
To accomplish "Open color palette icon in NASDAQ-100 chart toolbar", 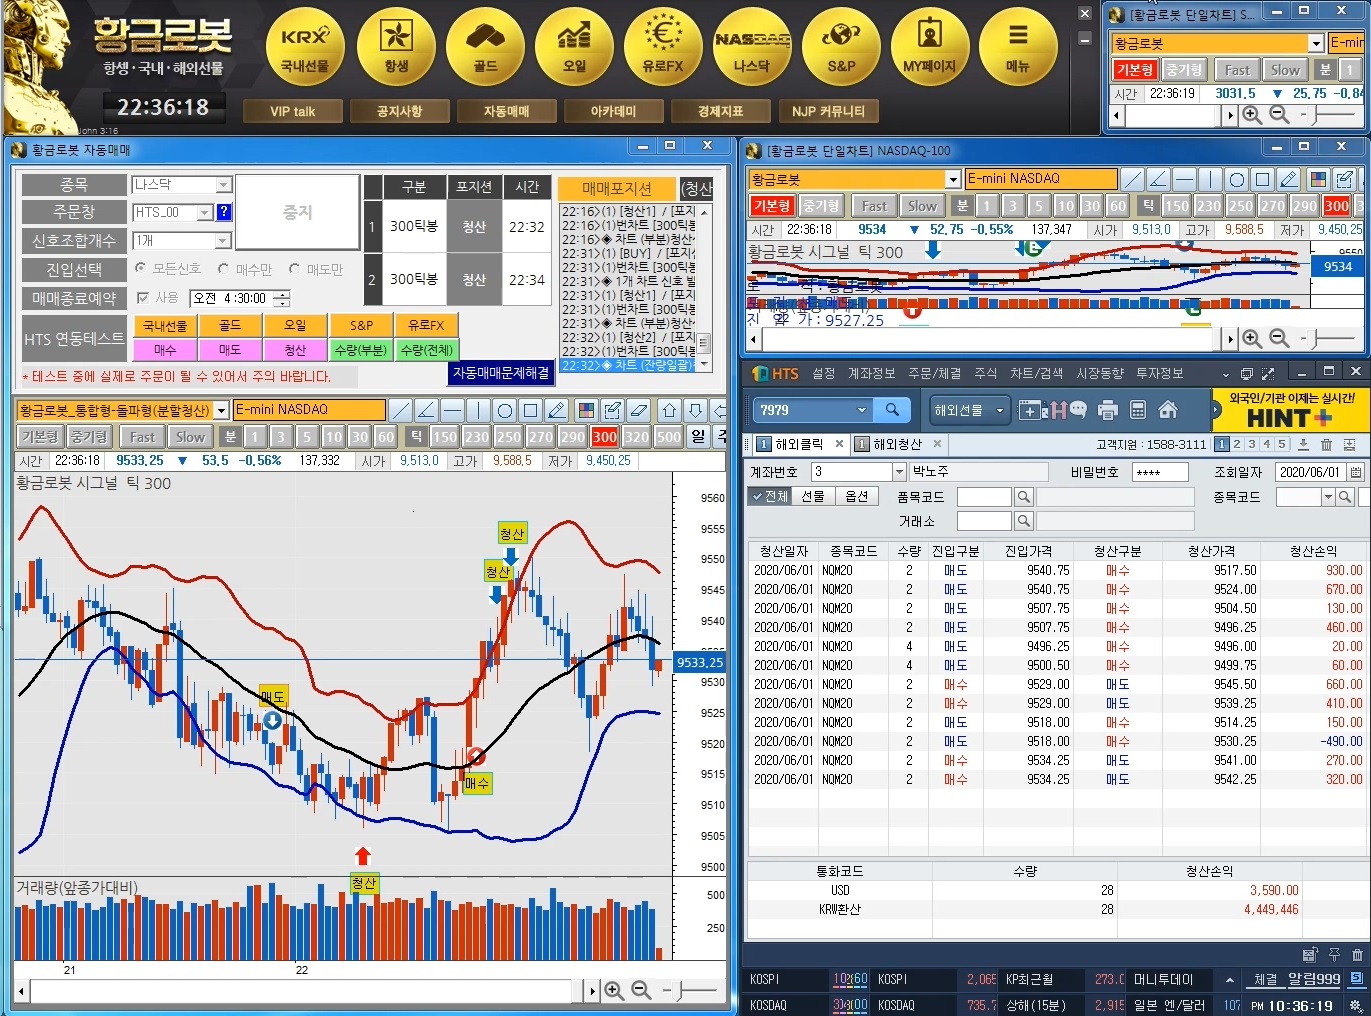I will tap(1318, 180).
